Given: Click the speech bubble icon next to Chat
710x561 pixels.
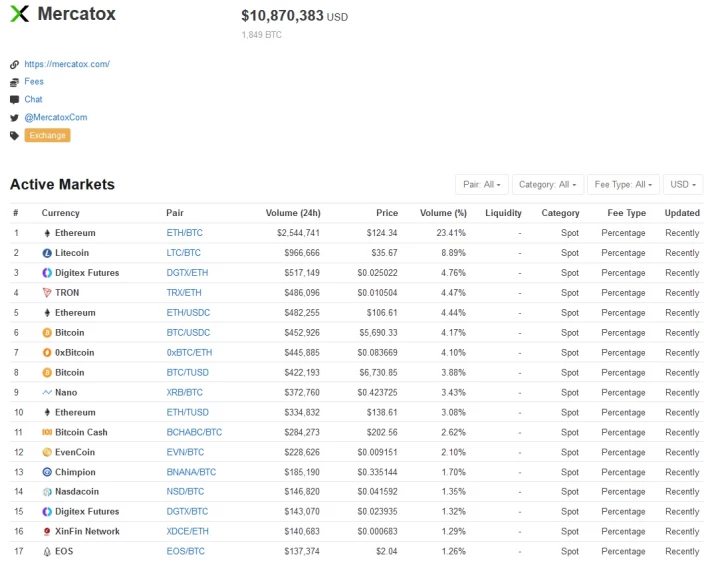Looking at the screenshot, I should point(14,100).
